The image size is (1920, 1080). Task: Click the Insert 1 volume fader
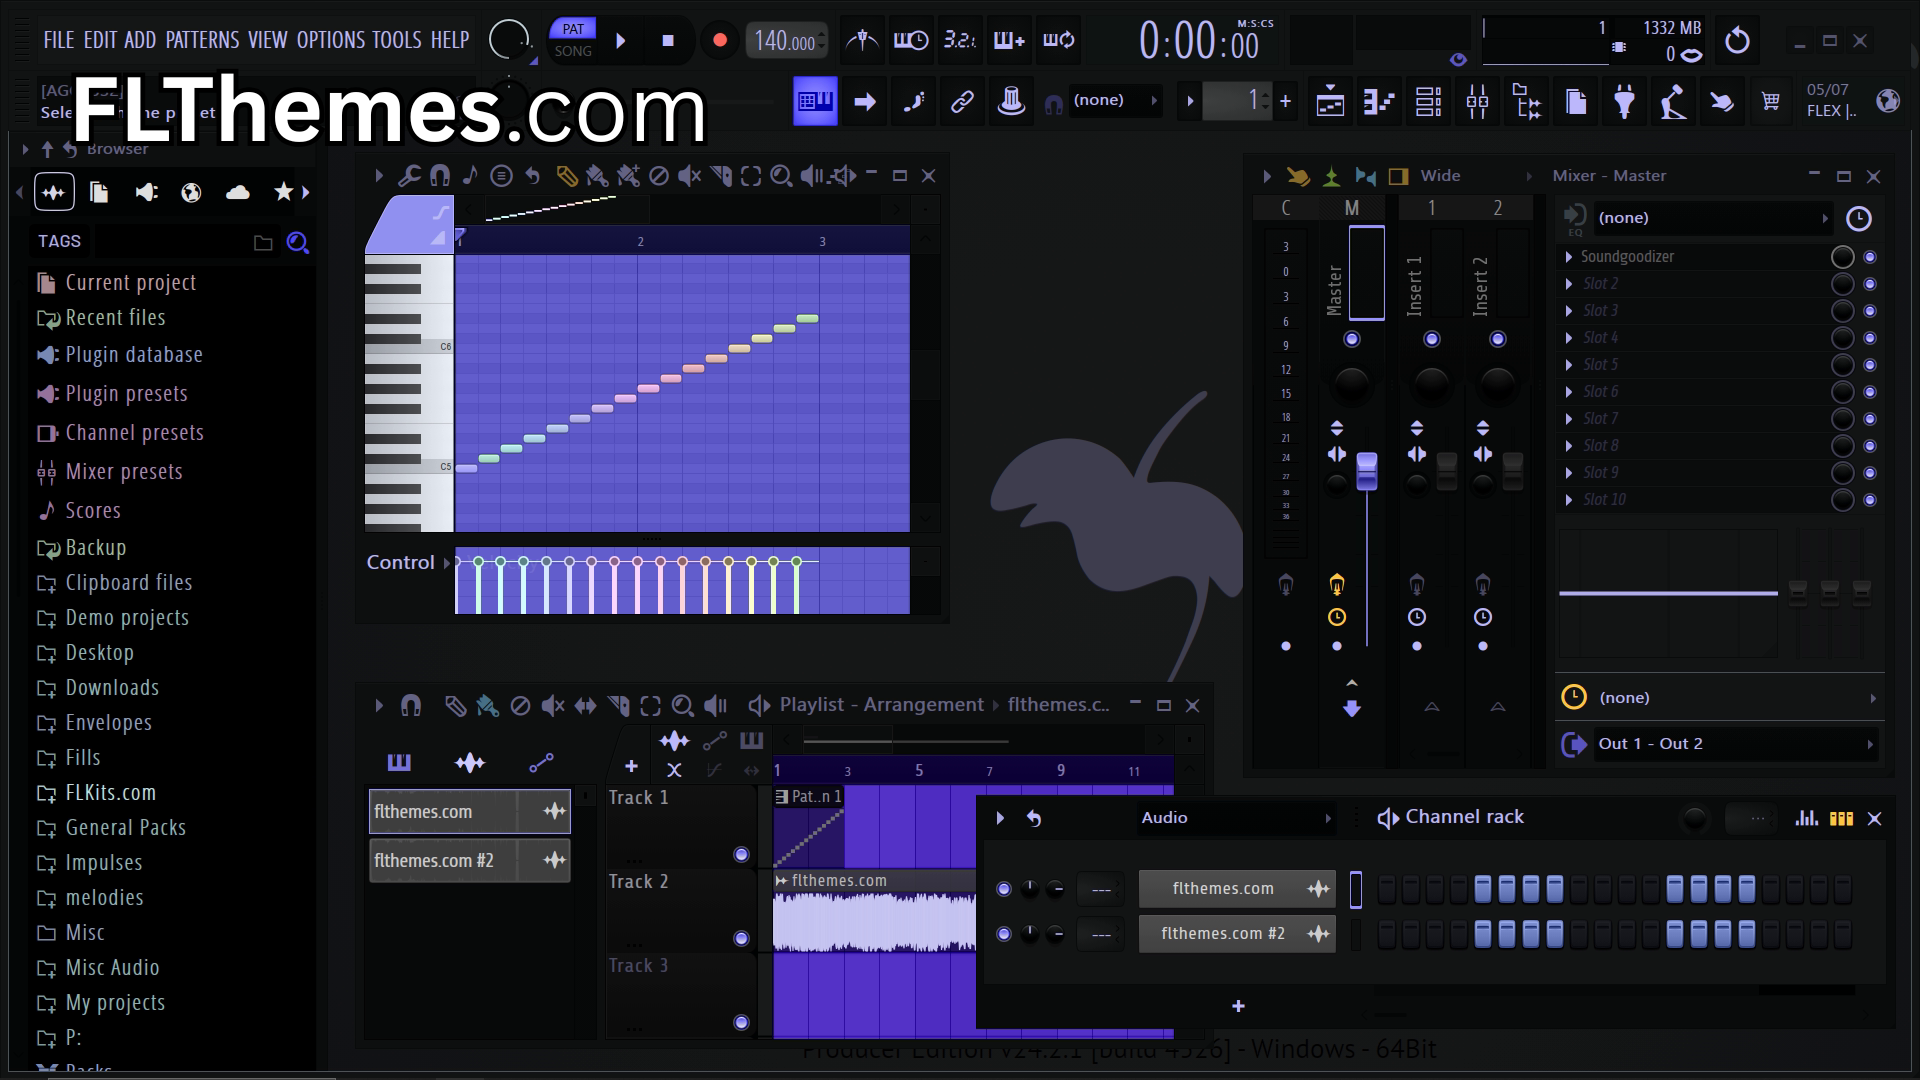tap(1446, 471)
